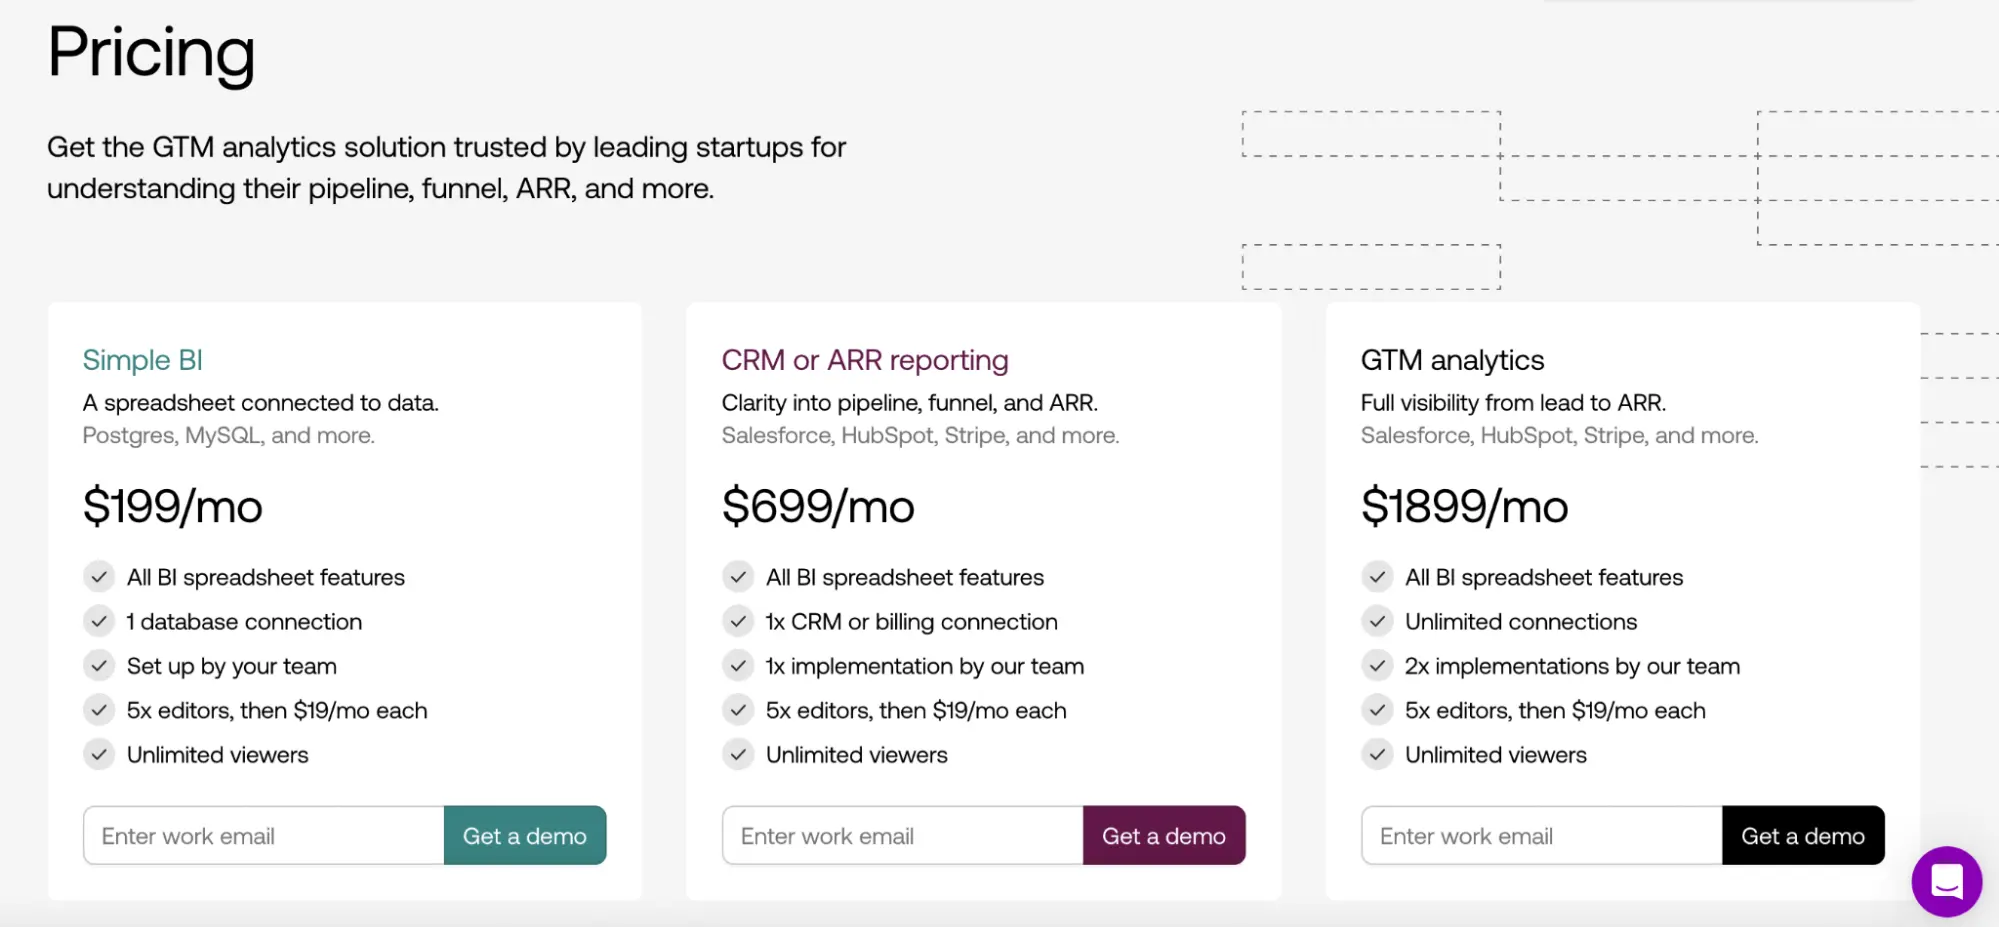
Task: Toggle the checkmark beside "5x editors, then $19/mo each" in Simple BI
Action: pyautogui.click(x=99, y=710)
